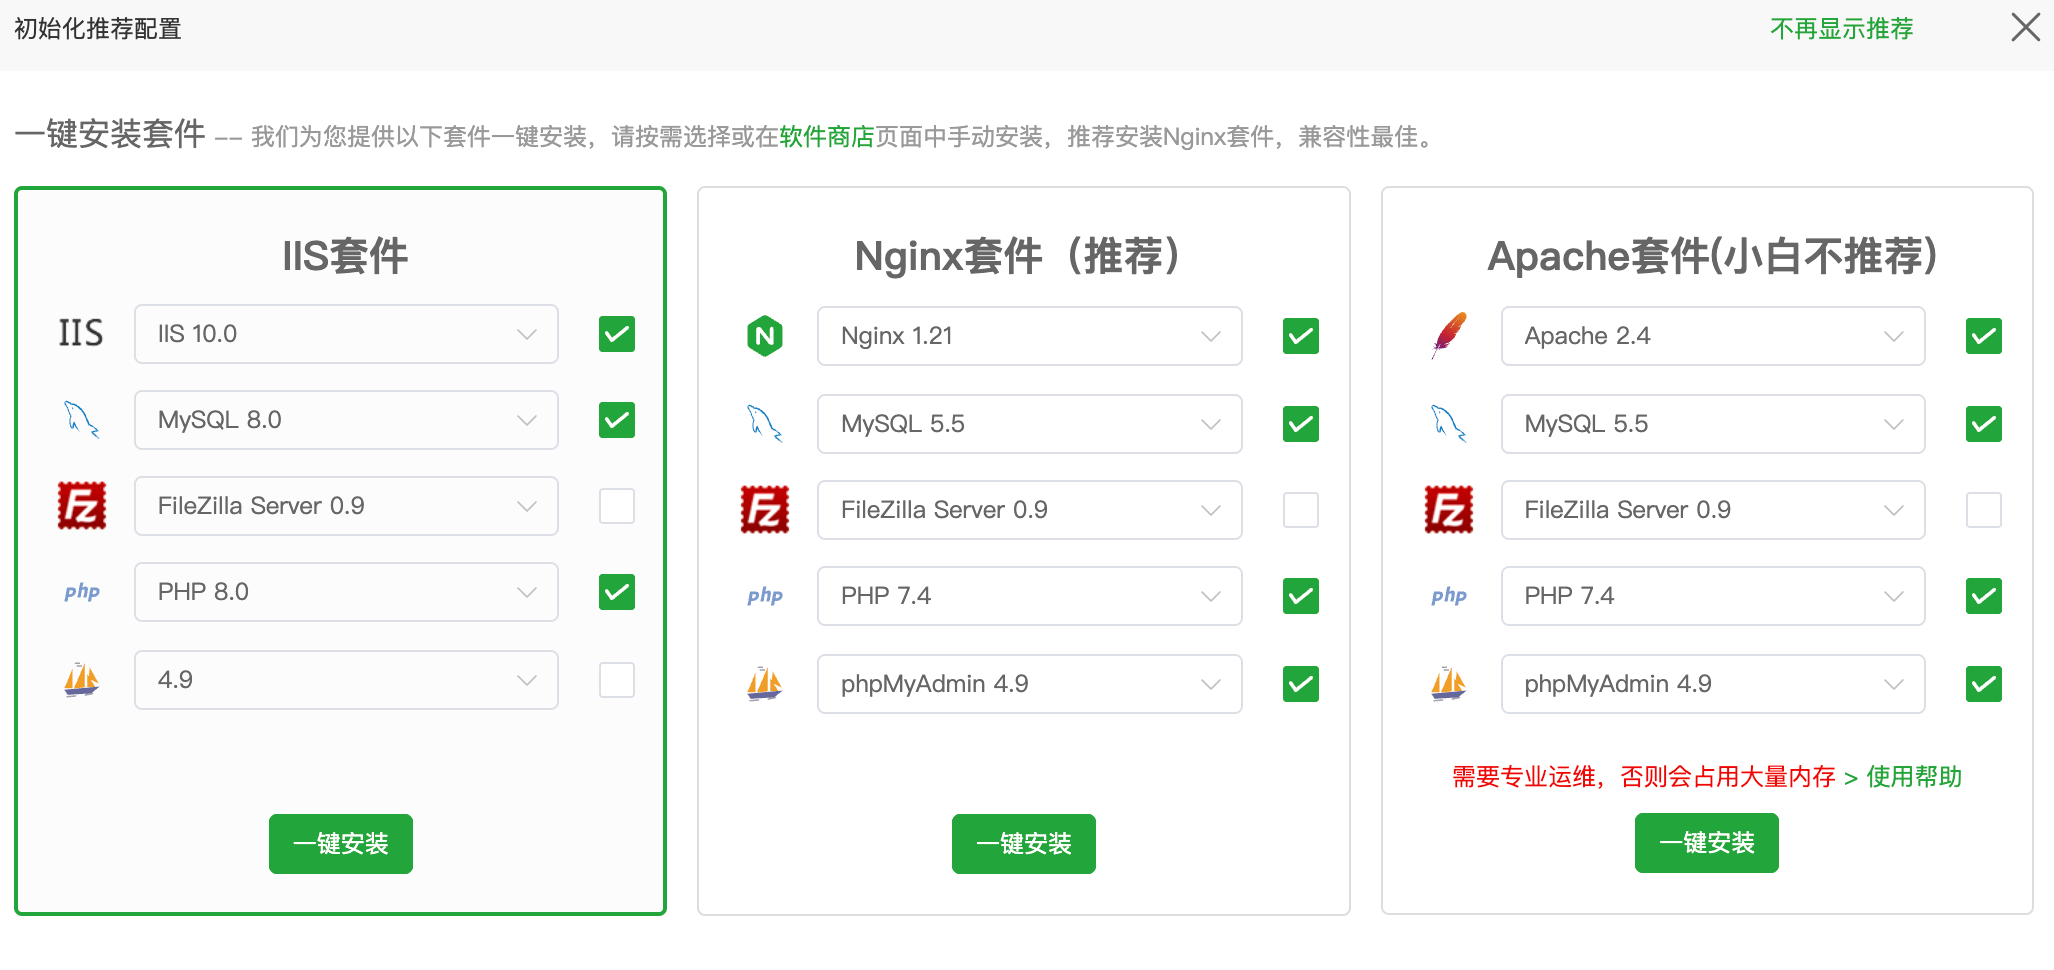The image size is (2054, 970).
Task: Click the phpMyAdmin sailboat icon in Apache suite
Action: click(1449, 684)
